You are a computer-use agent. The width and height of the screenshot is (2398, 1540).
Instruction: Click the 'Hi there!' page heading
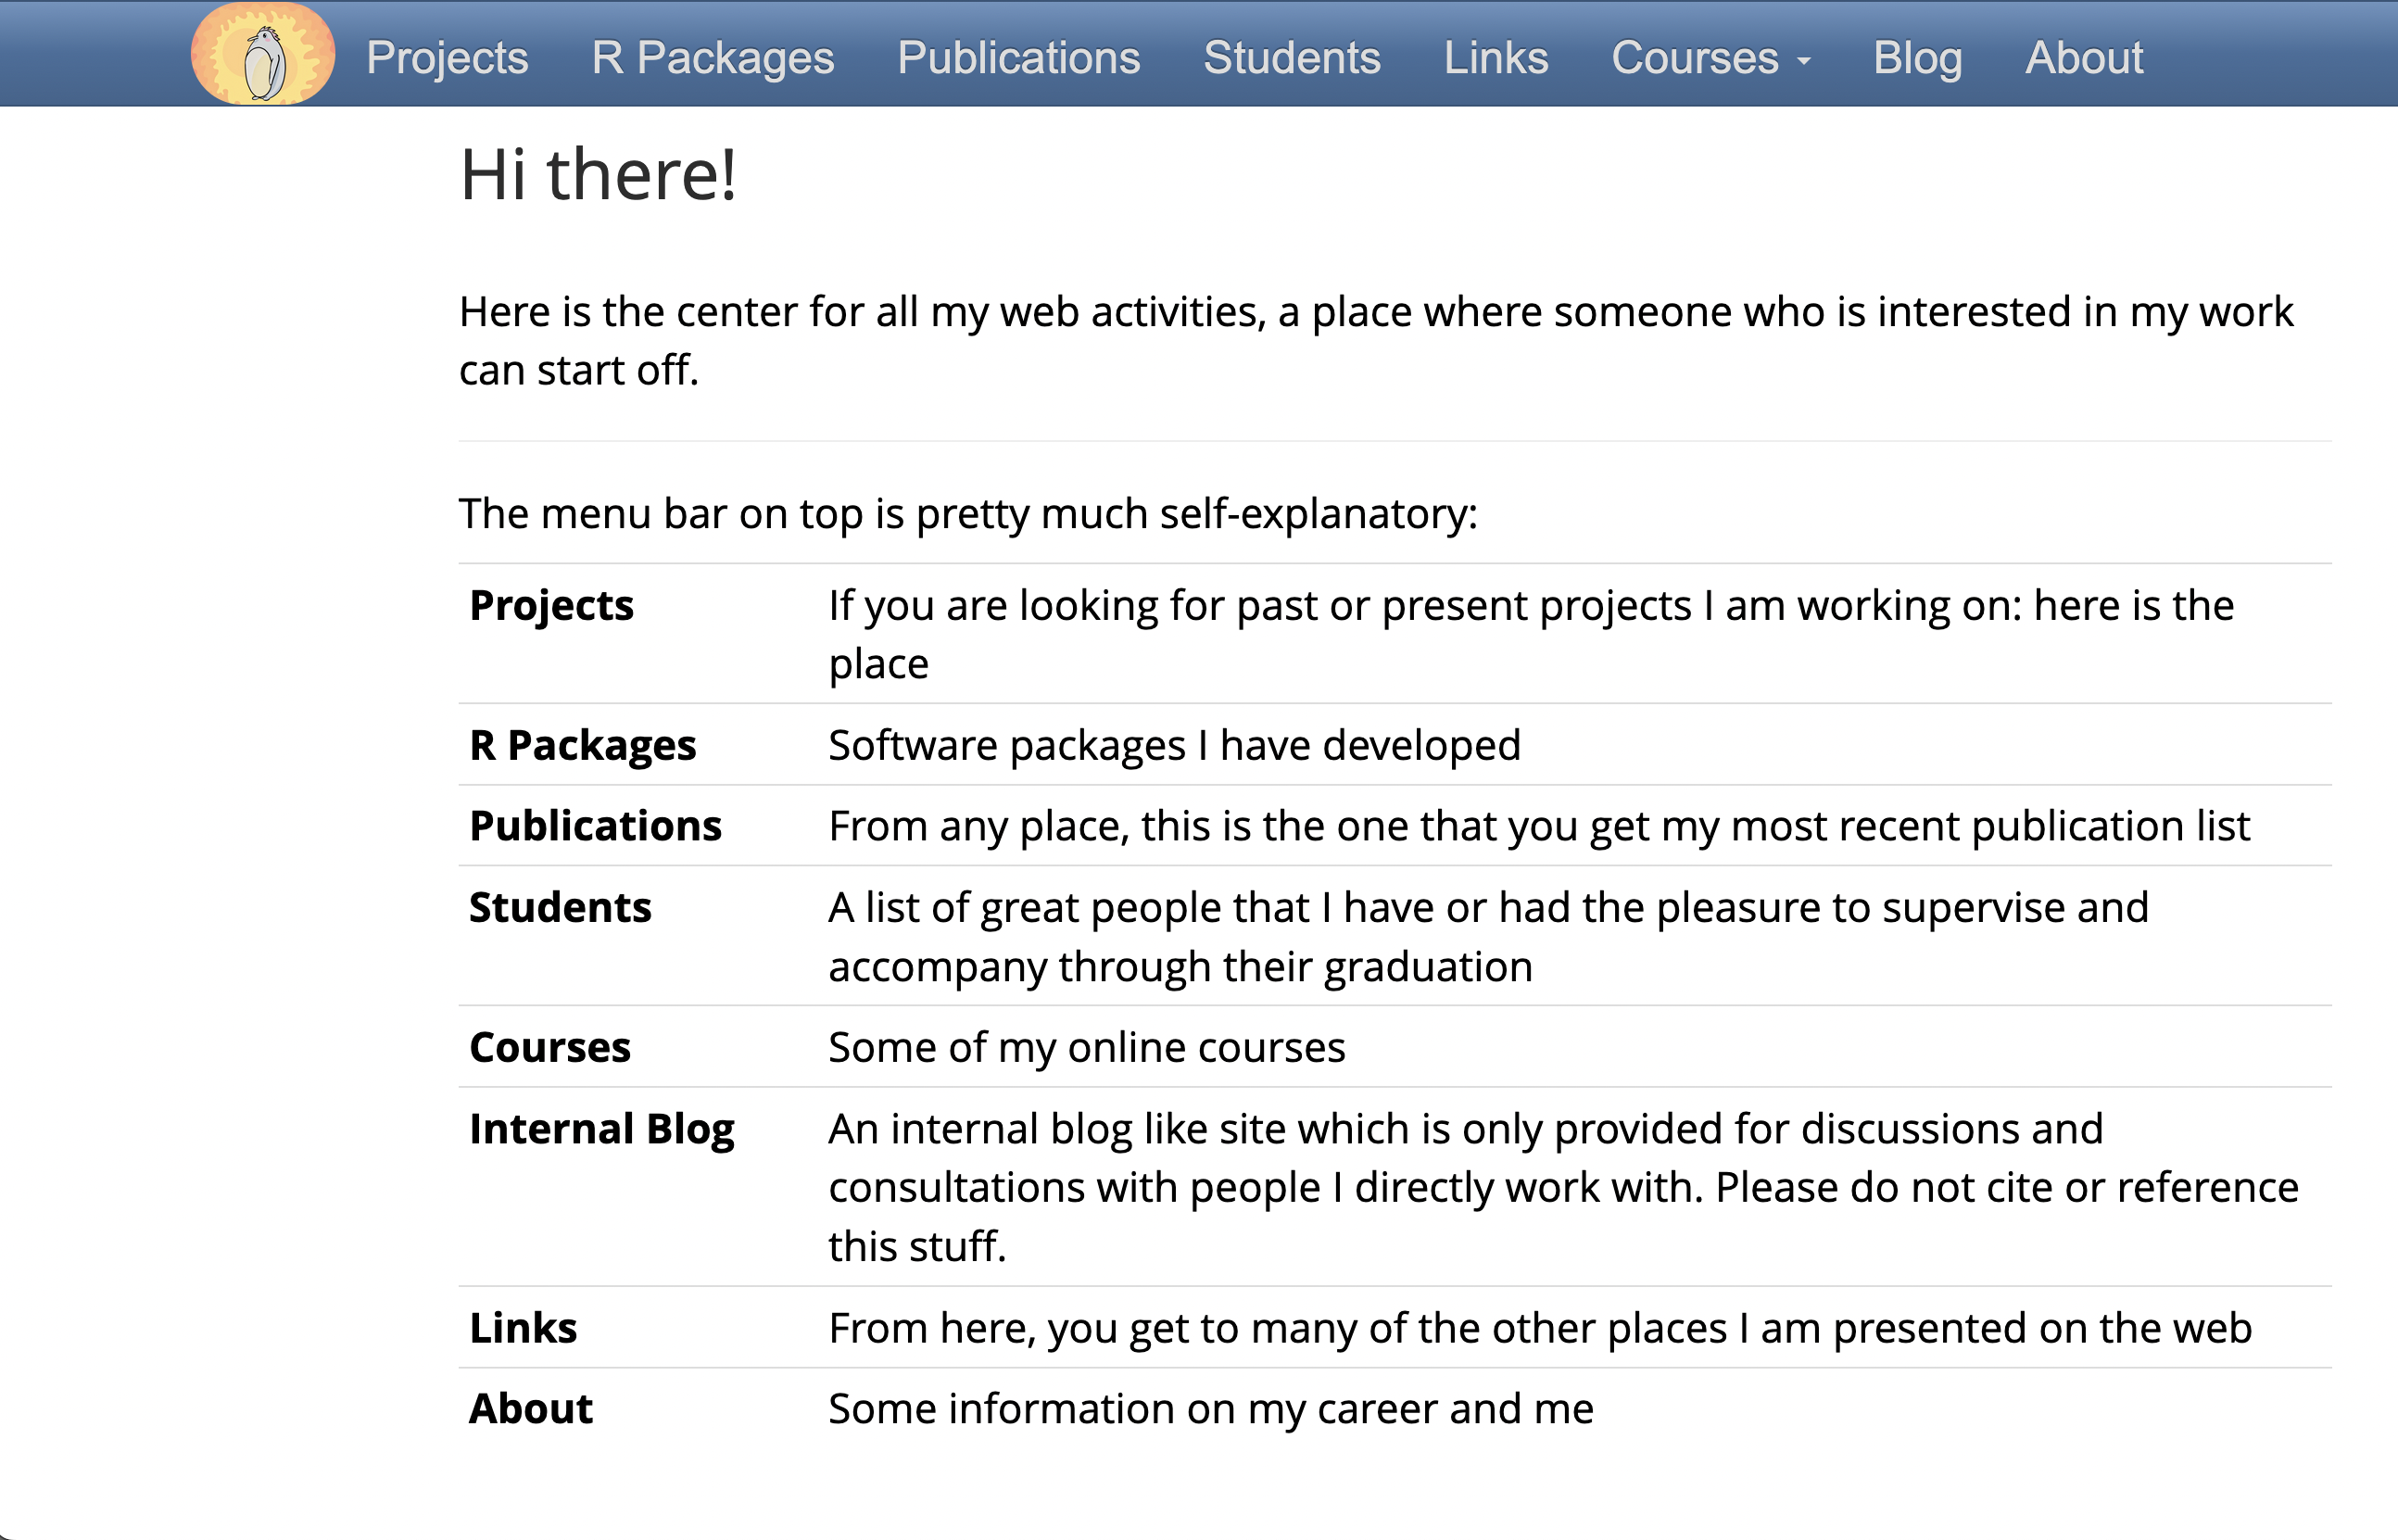point(597,176)
